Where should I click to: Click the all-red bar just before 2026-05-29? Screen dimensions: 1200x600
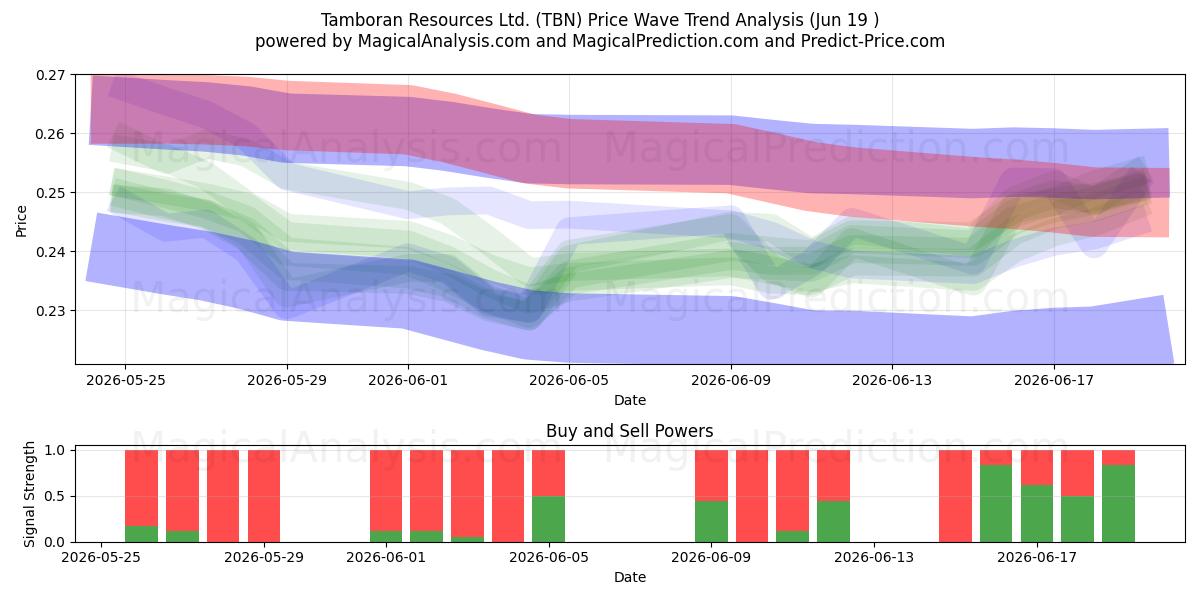point(223,496)
